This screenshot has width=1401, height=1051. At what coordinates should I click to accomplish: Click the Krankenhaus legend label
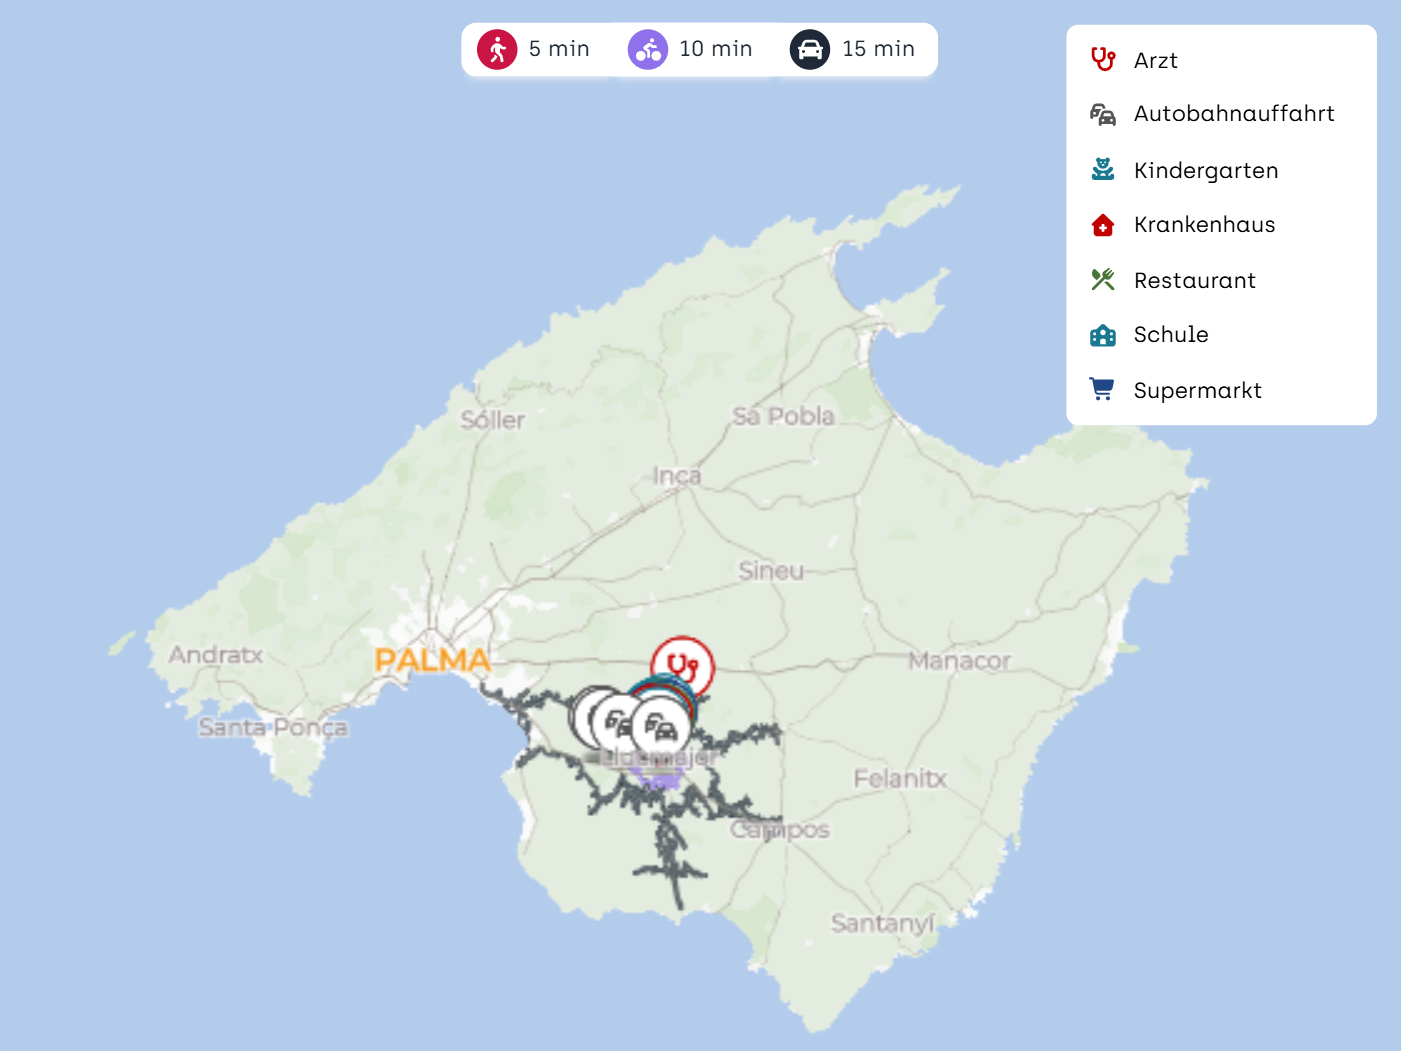click(1204, 225)
